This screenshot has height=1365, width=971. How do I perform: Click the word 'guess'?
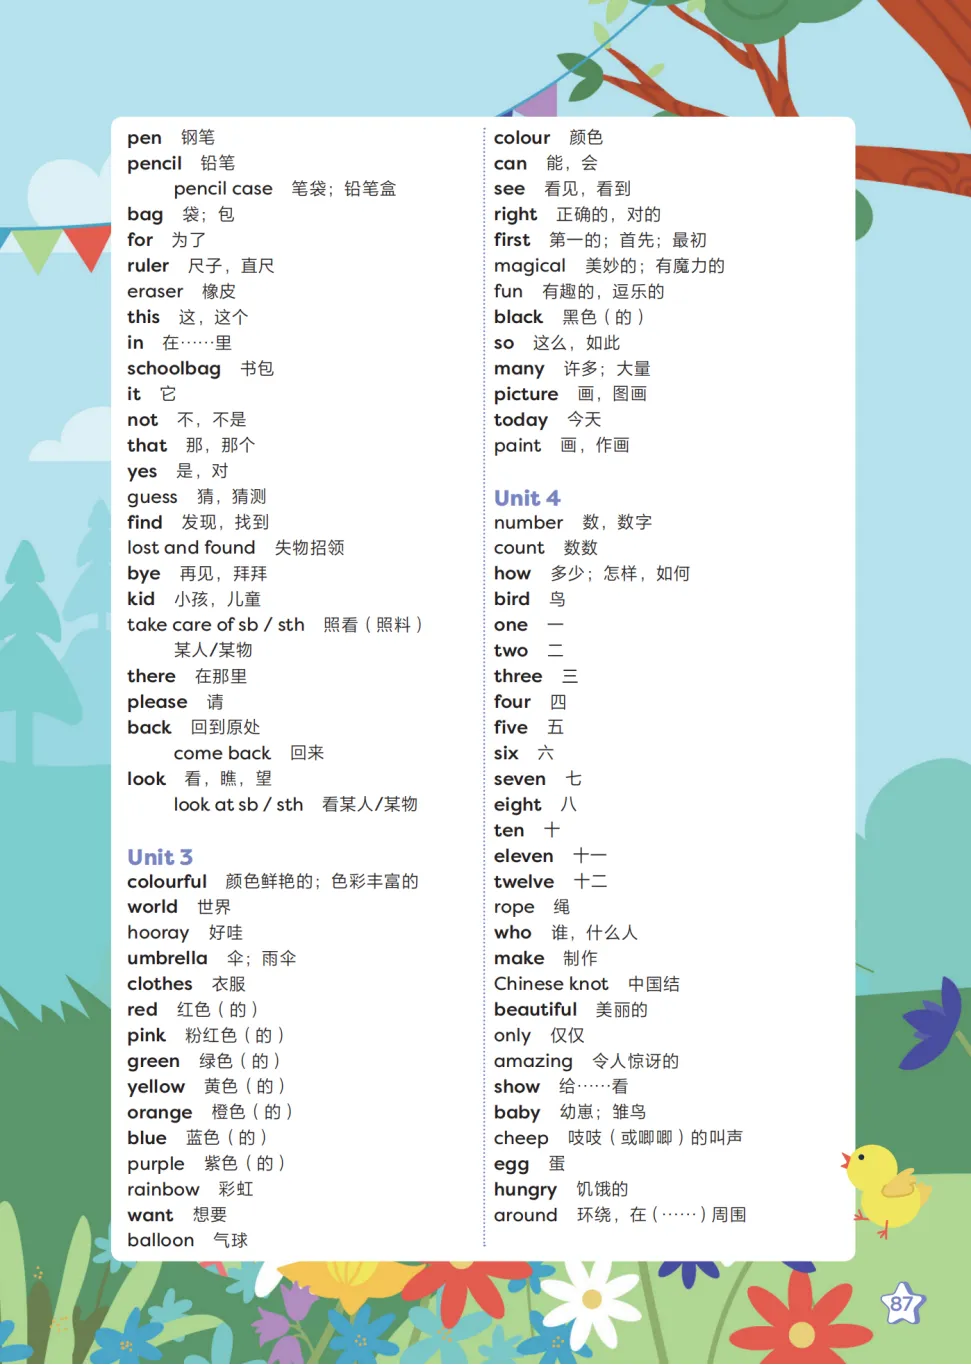(x=152, y=498)
